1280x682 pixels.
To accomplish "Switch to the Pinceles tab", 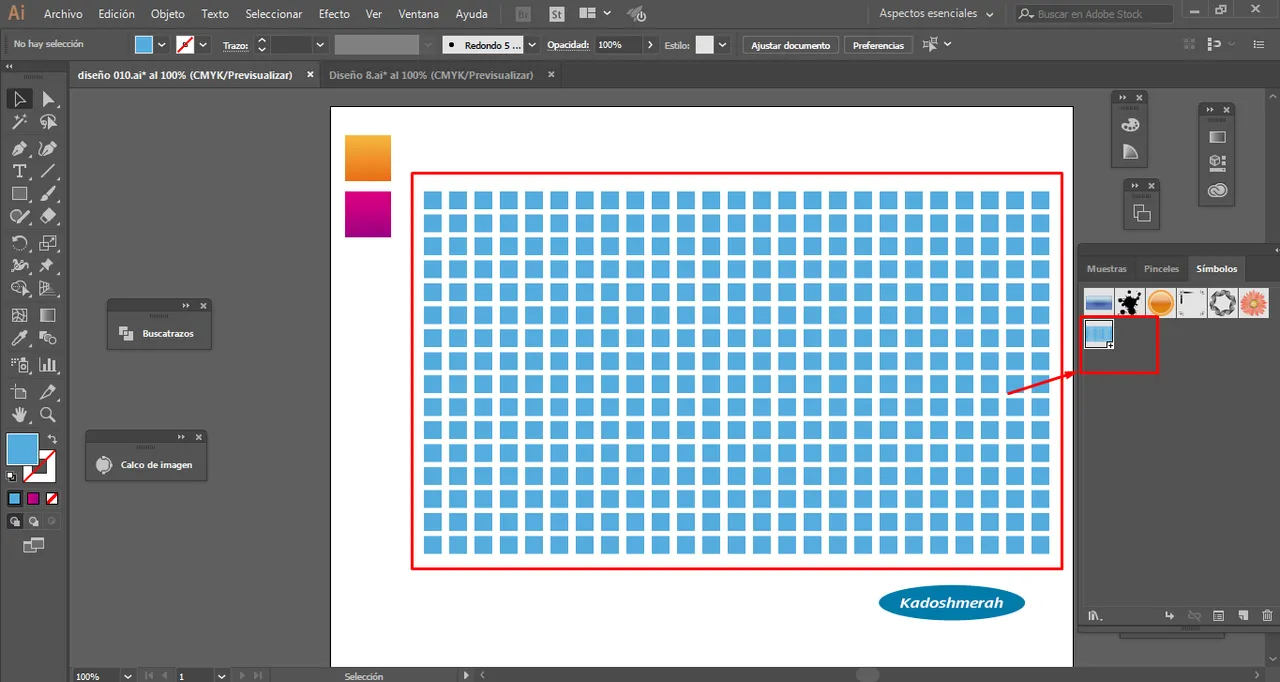I will point(1161,269).
